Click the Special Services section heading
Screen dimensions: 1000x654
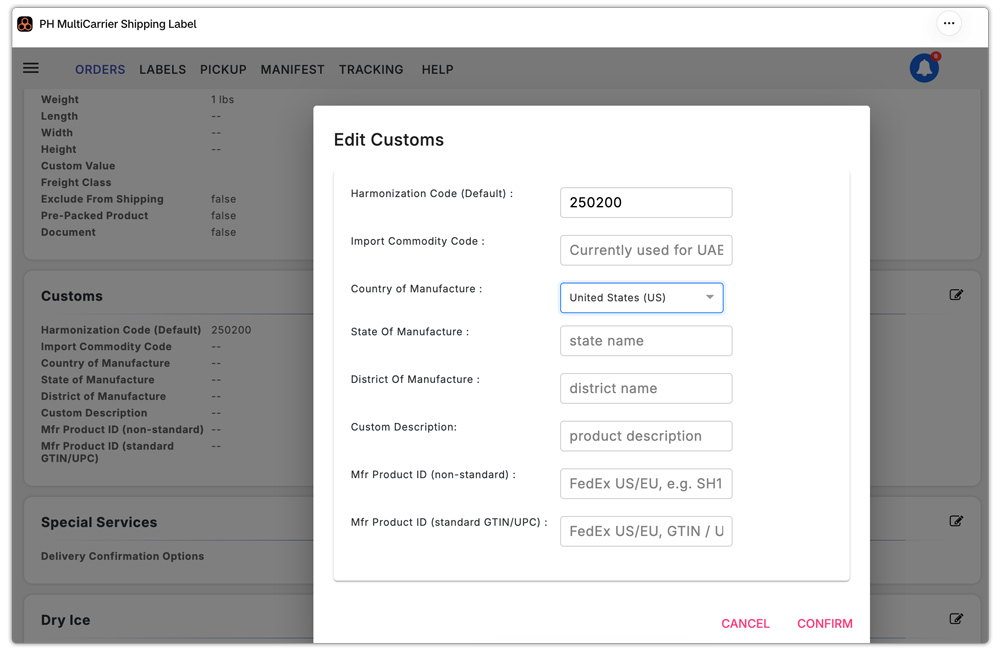99,522
